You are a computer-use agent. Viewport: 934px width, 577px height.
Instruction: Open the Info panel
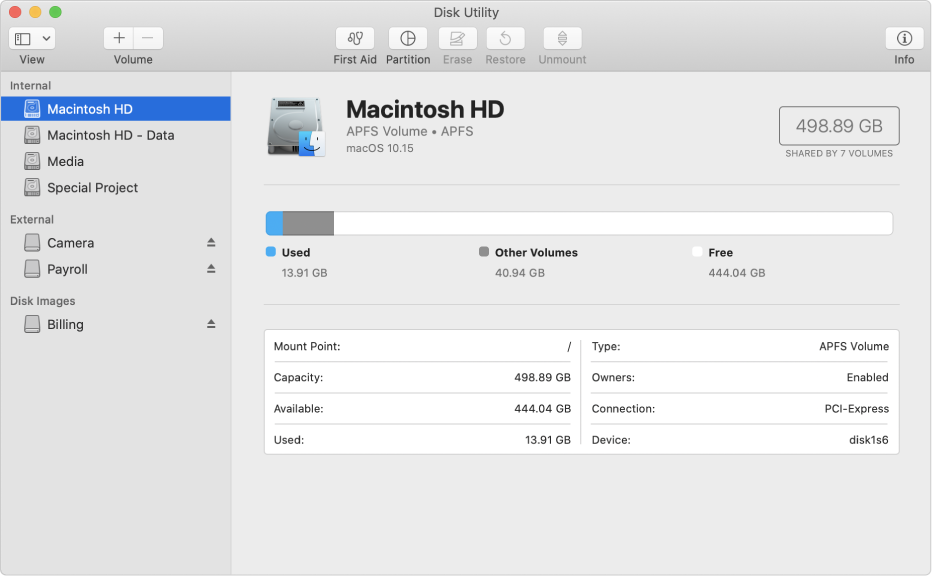pos(904,39)
